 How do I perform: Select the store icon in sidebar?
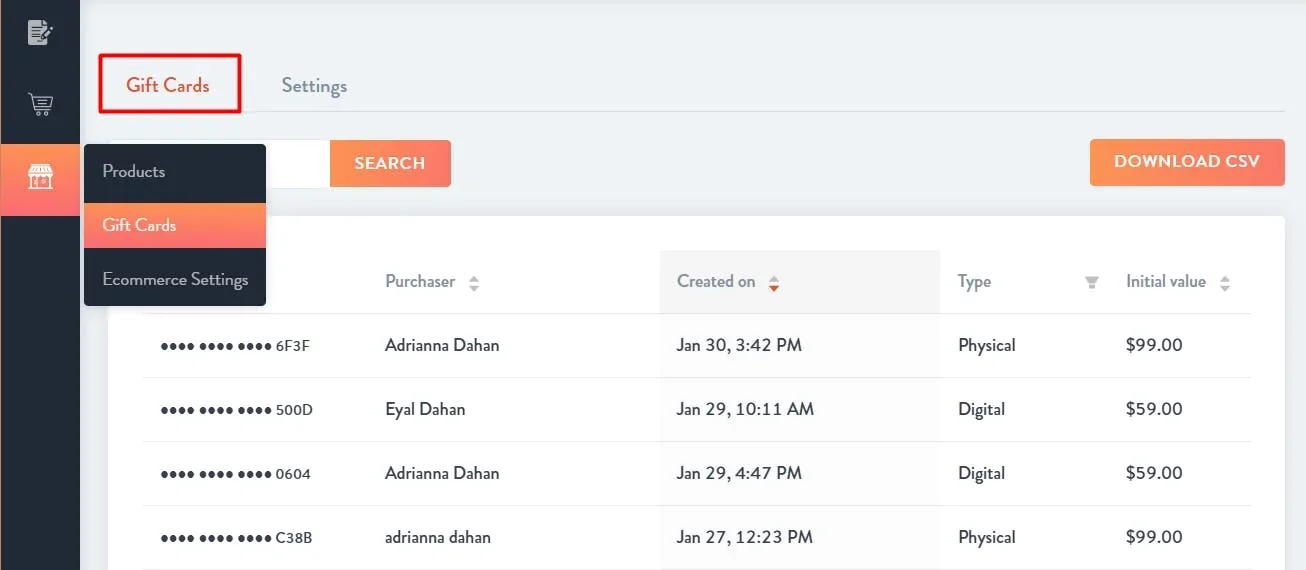40,179
